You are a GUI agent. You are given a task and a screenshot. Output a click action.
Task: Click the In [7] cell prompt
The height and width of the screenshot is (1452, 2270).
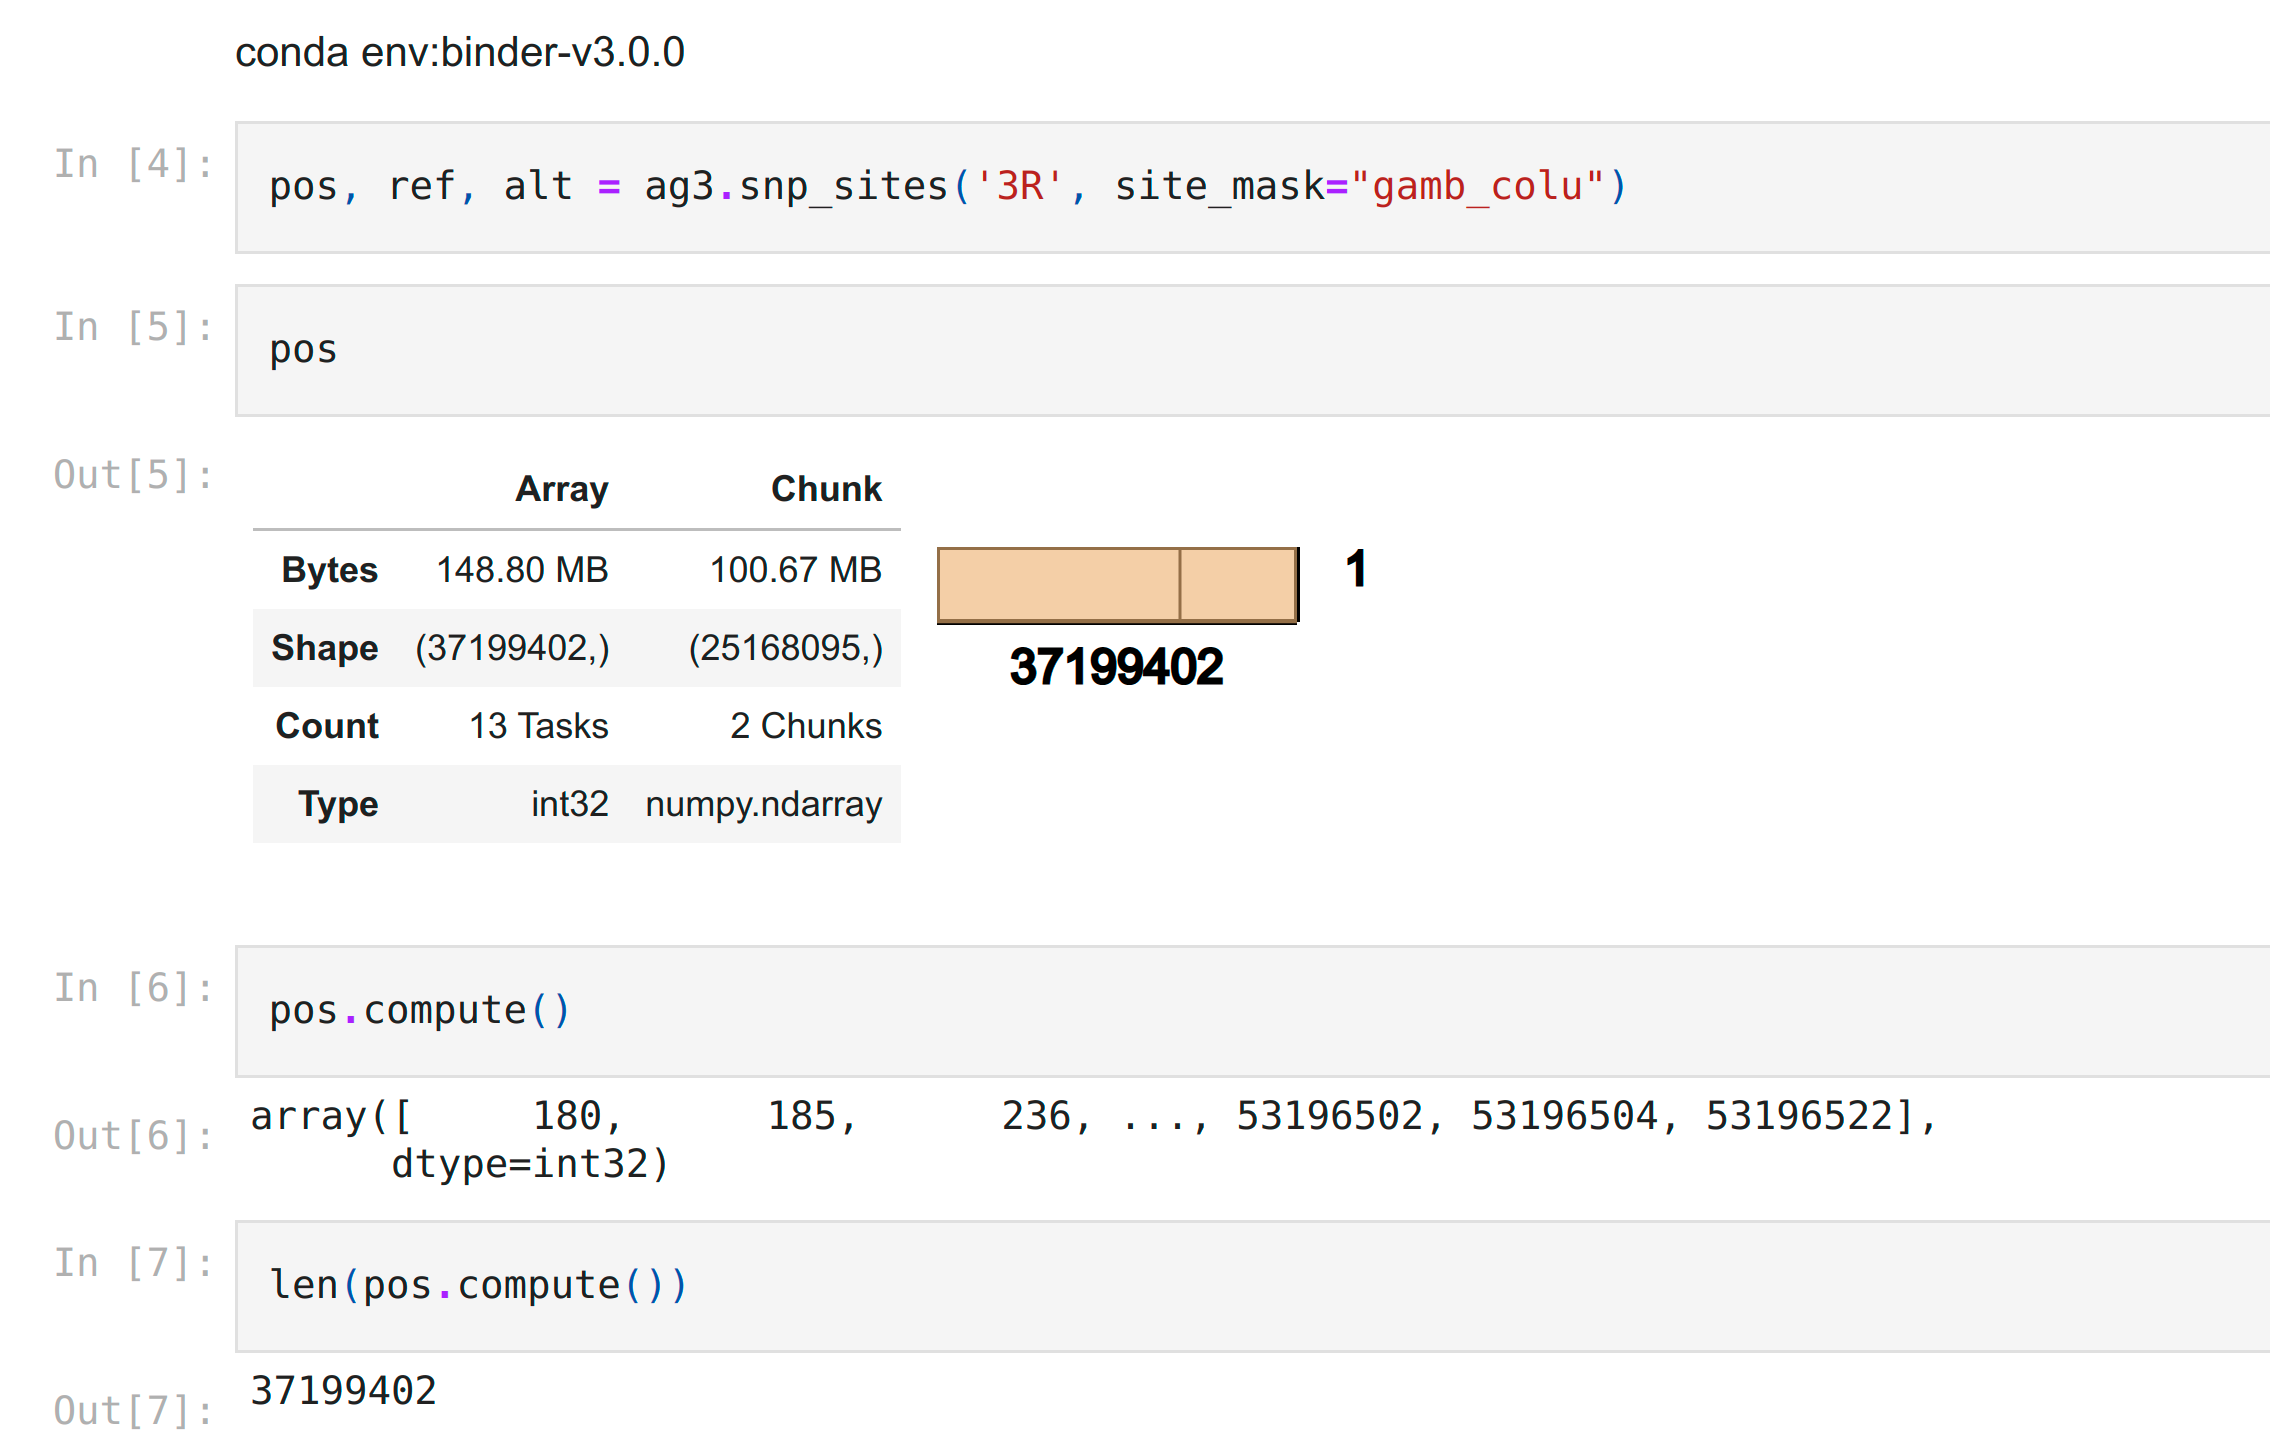click(133, 1262)
